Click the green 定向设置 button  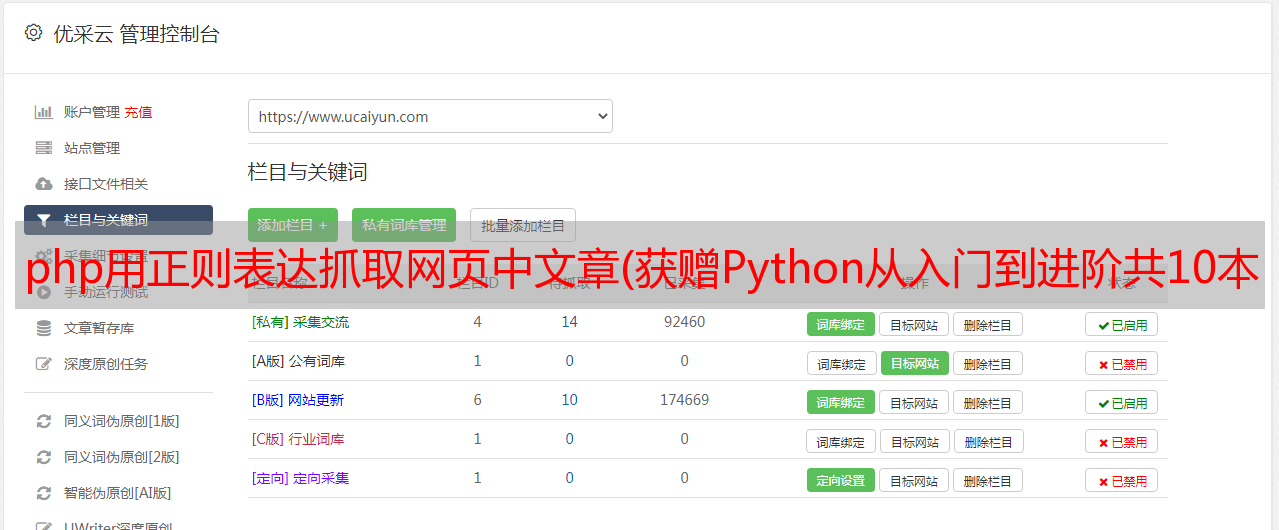point(841,480)
